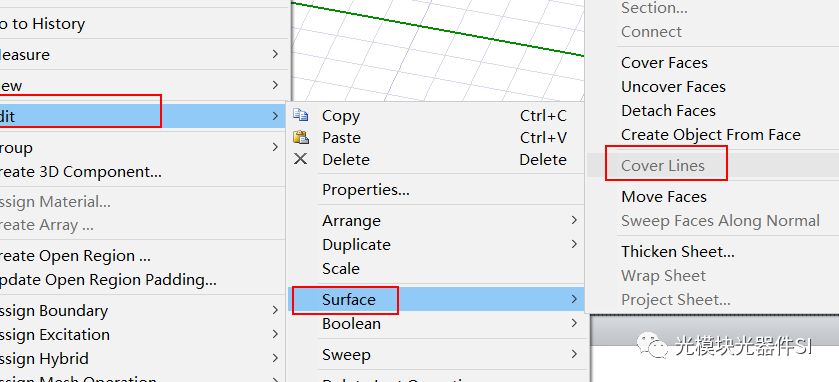Click the Paste clipboard icon
Viewport: 839px width, 382px height.
pos(301,137)
